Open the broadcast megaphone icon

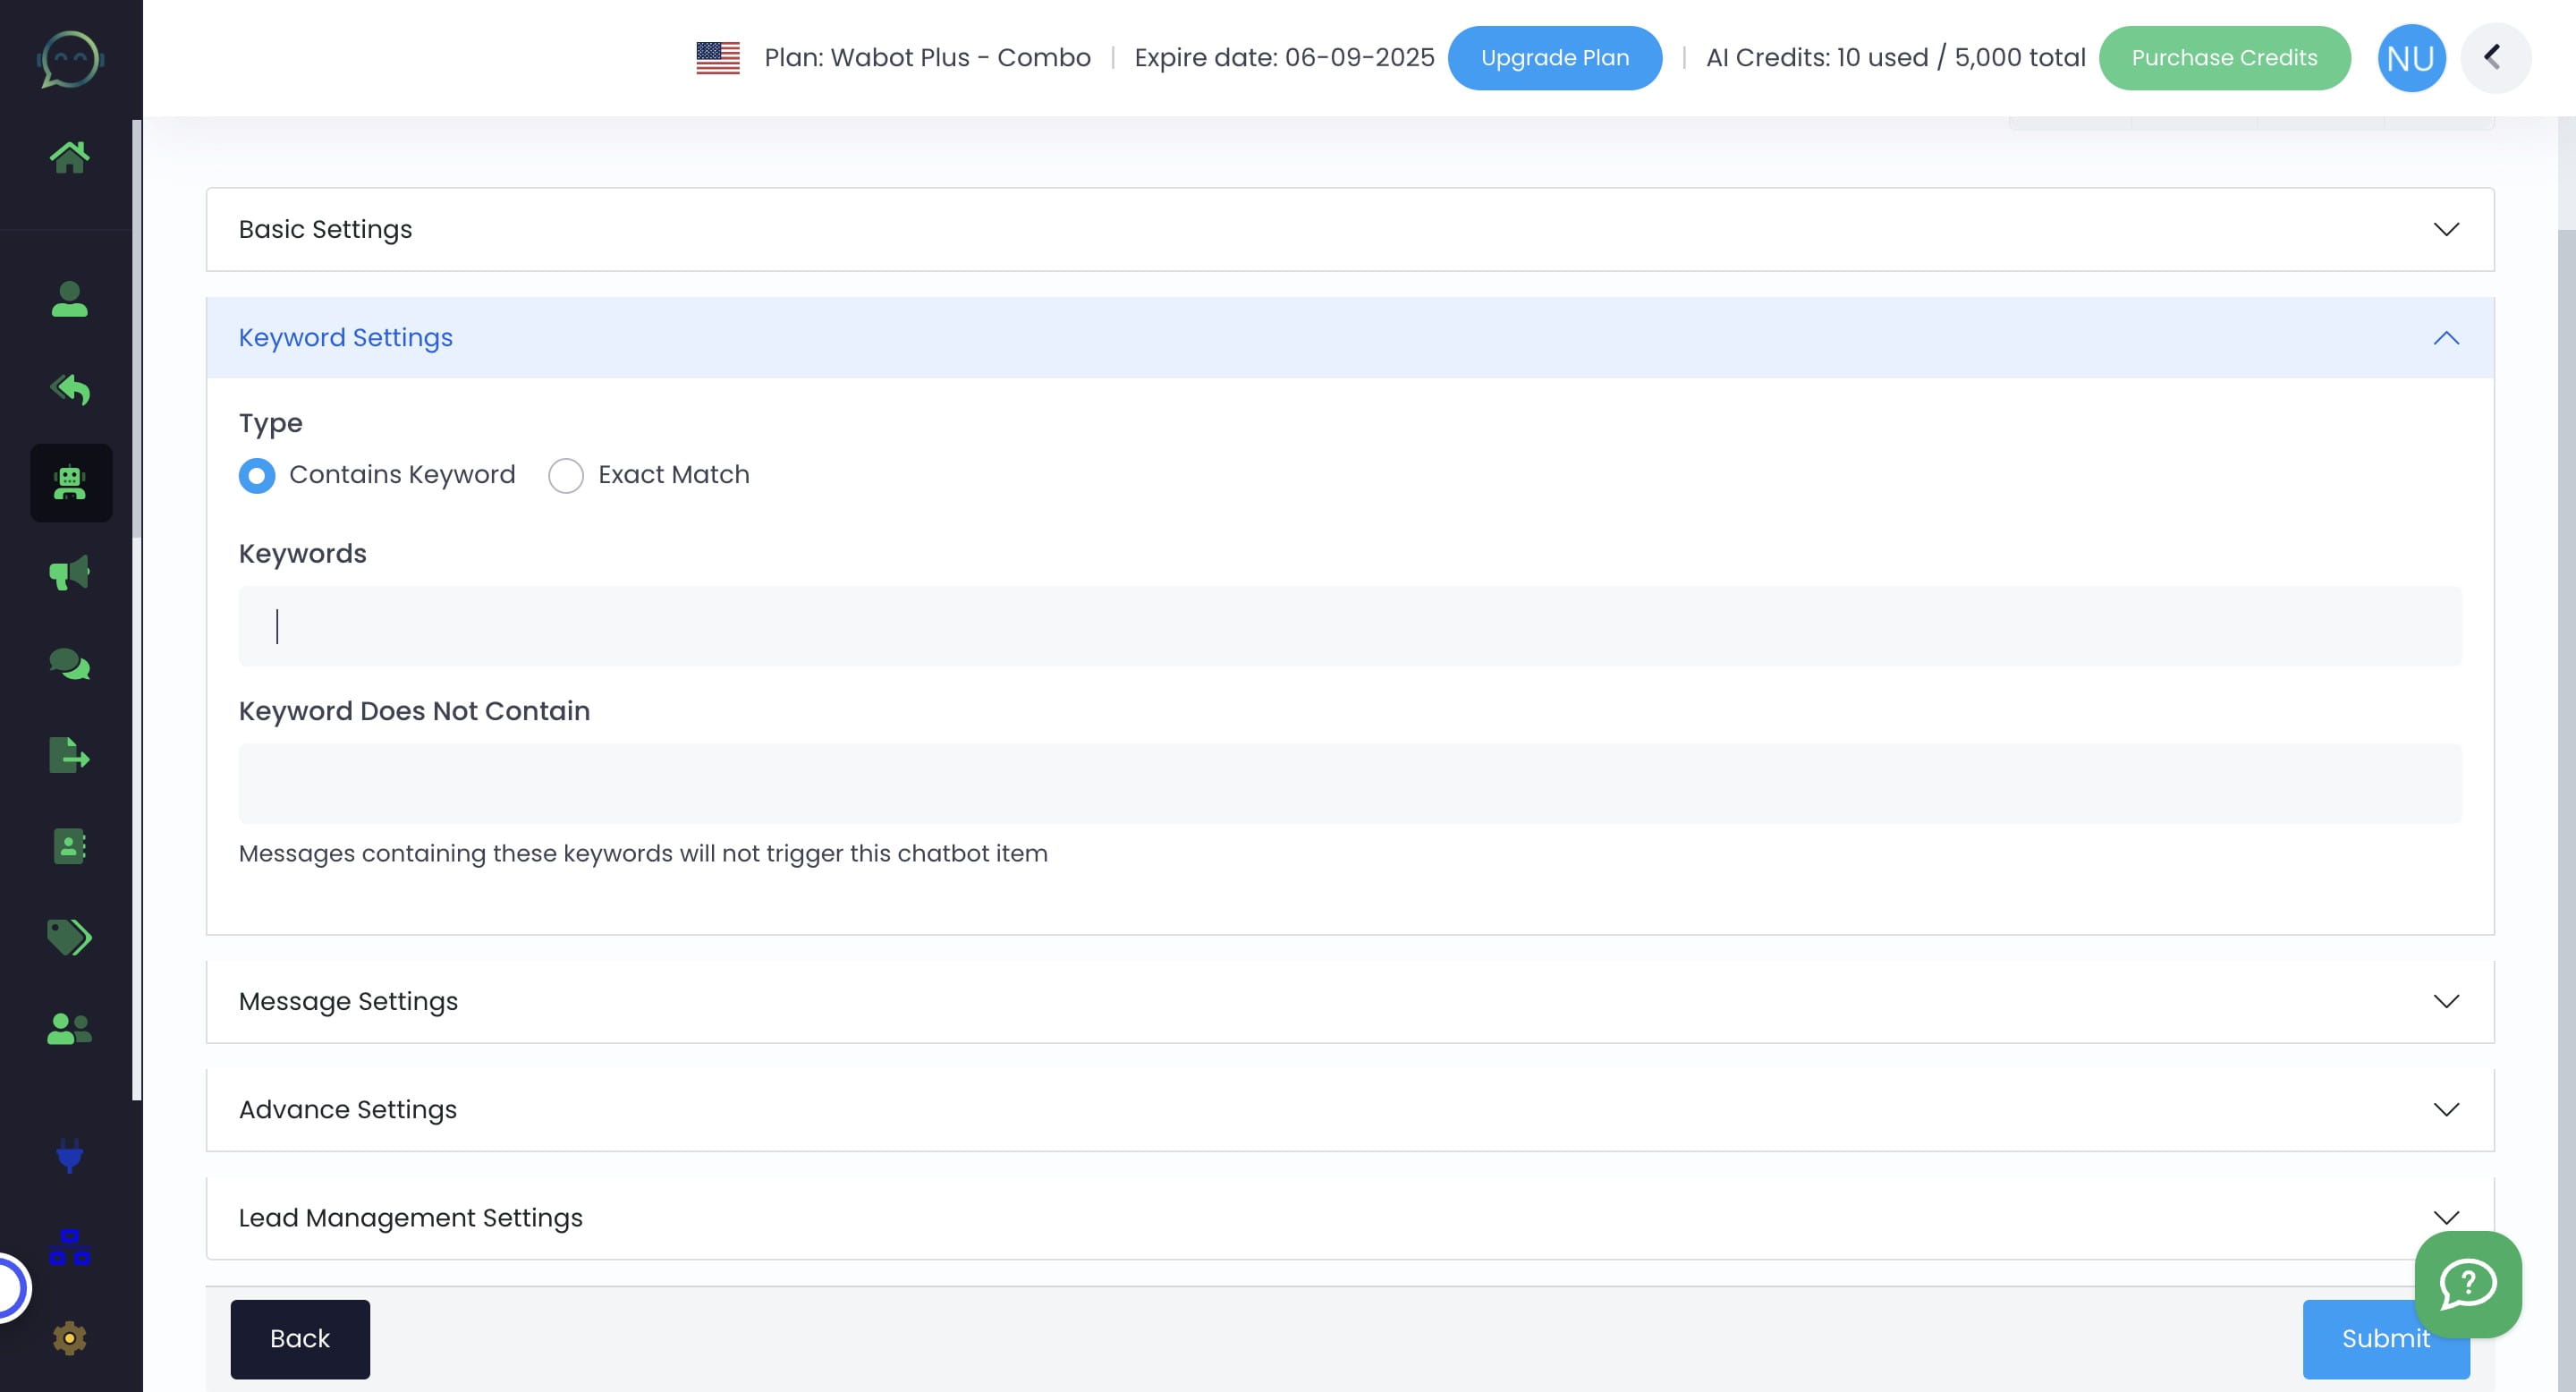70,573
